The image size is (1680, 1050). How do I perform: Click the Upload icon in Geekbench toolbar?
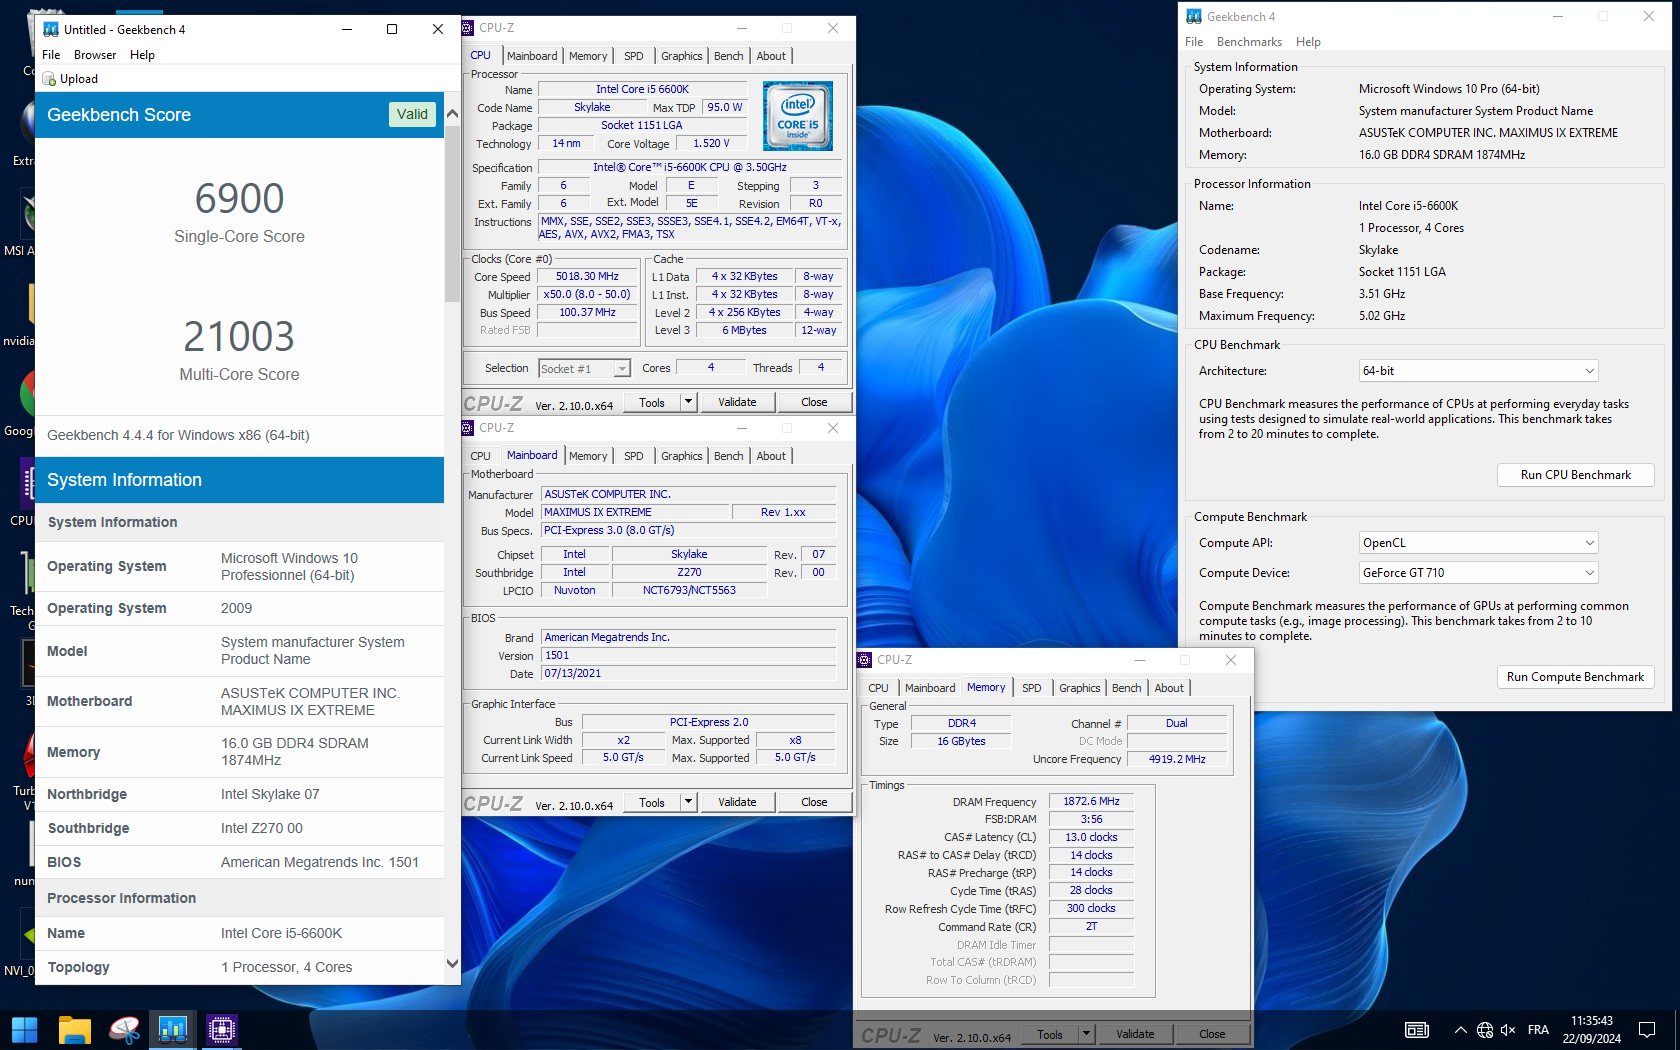tap(49, 79)
